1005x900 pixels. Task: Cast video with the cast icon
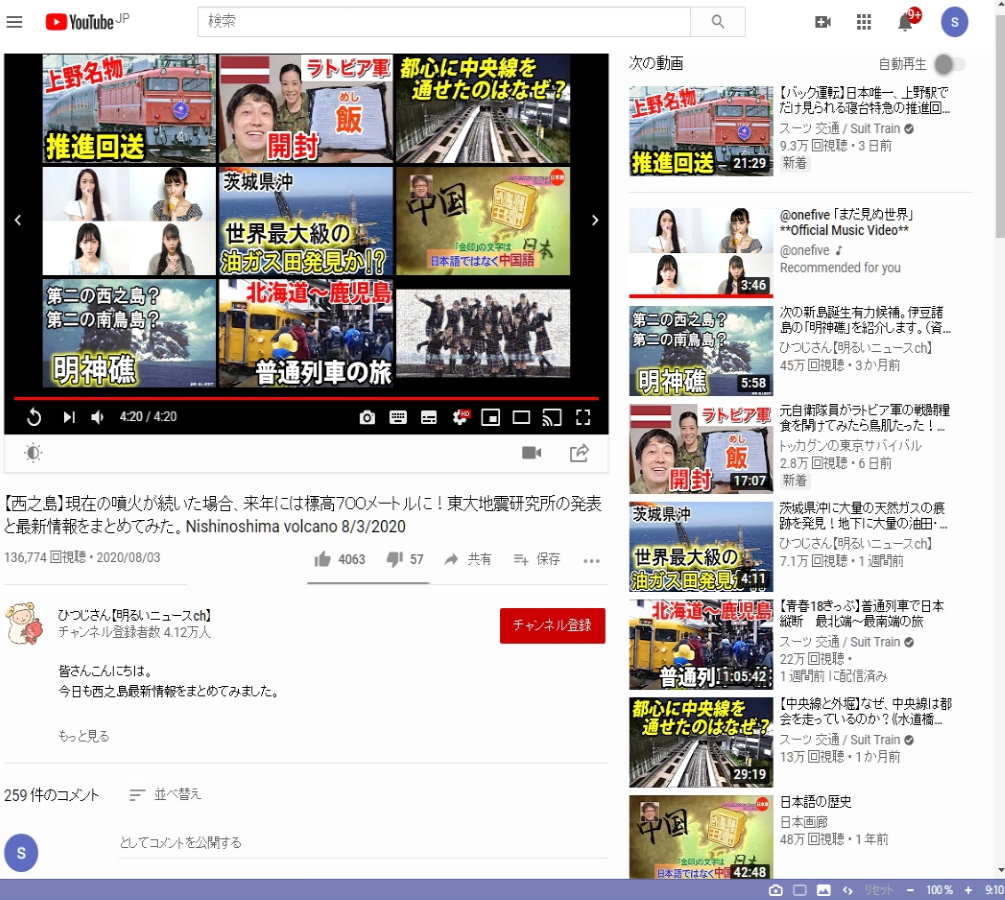coord(552,418)
